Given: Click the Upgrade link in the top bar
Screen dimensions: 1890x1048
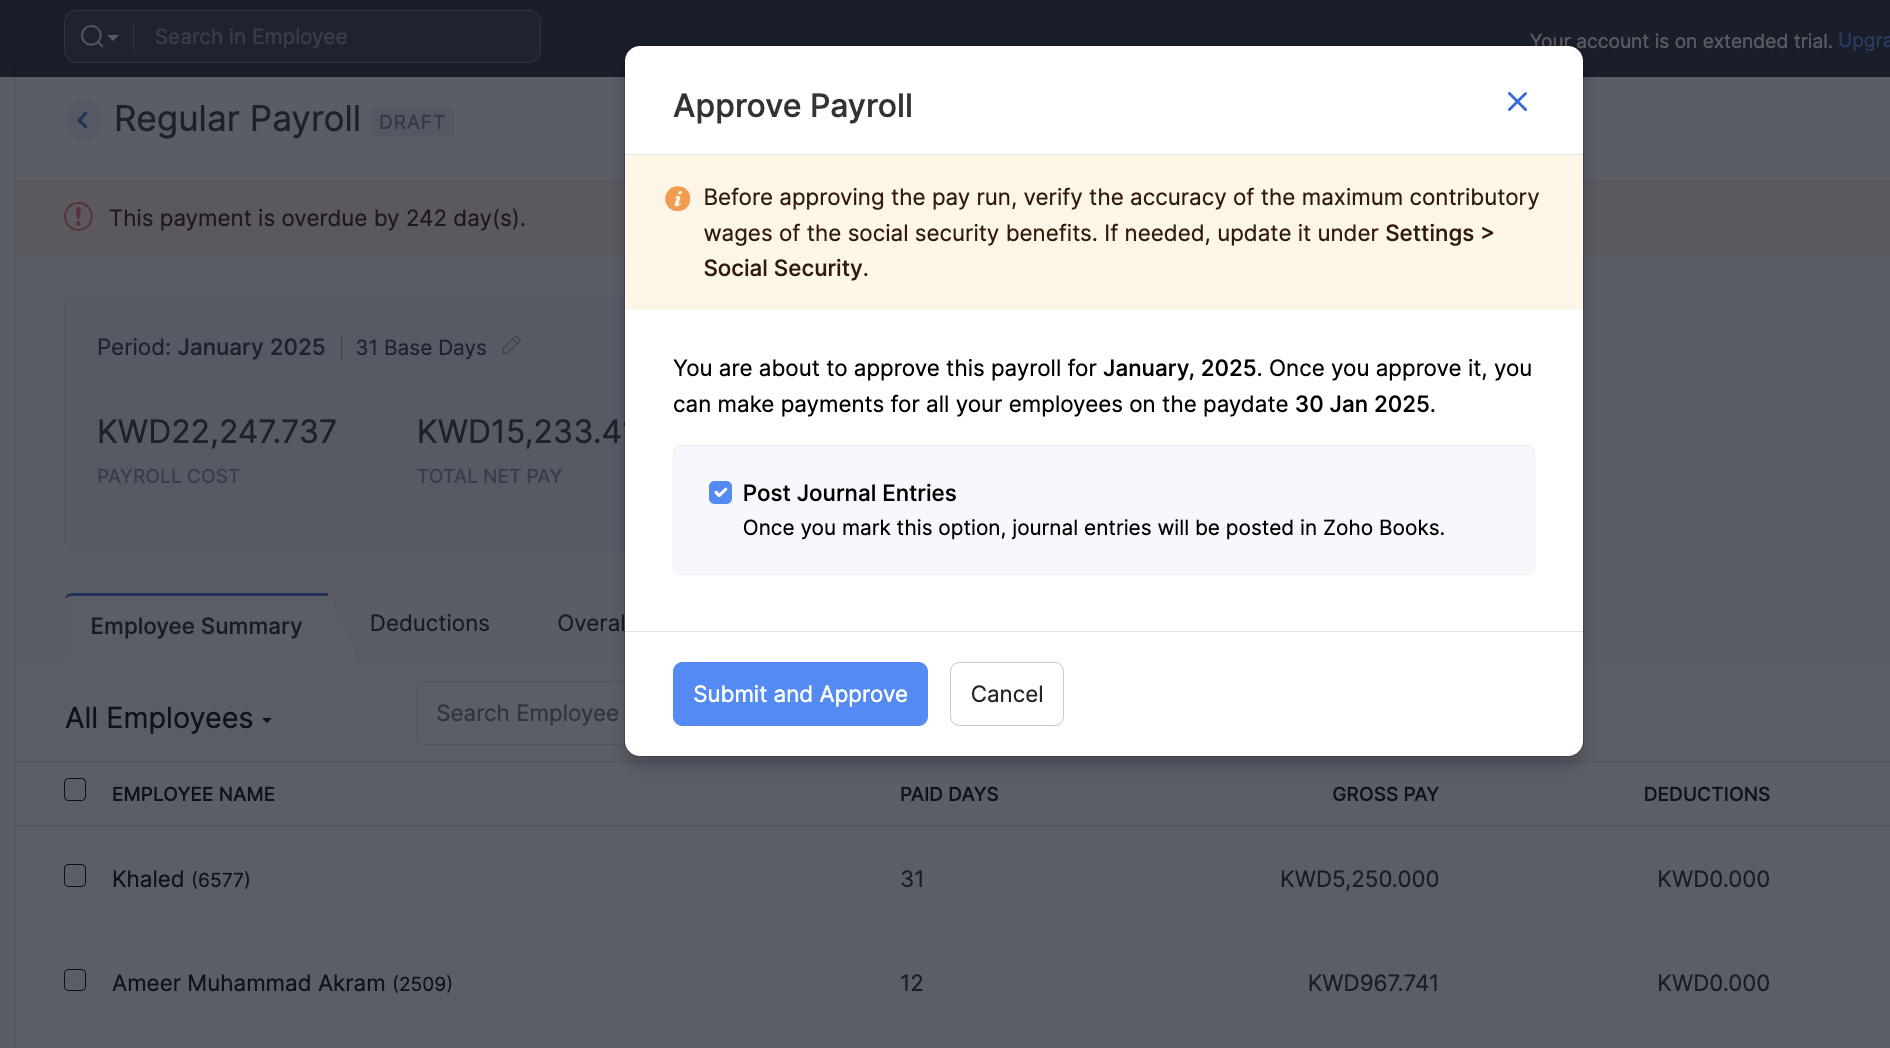Looking at the screenshot, I should click(x=1864, y=40).
